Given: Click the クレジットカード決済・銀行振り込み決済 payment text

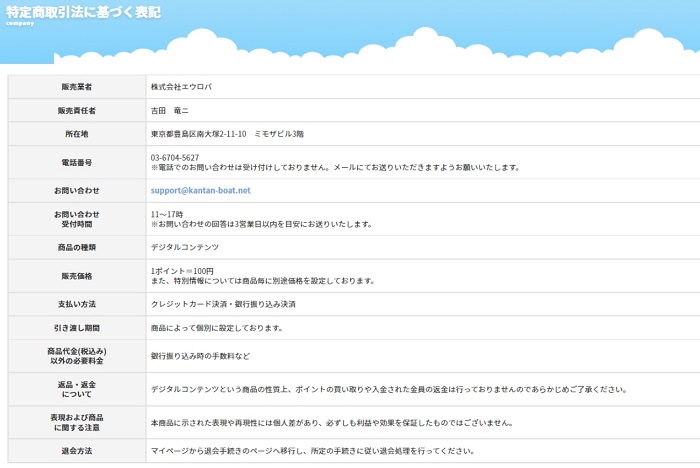Looking at the screenshot, I should click(223, 304).
